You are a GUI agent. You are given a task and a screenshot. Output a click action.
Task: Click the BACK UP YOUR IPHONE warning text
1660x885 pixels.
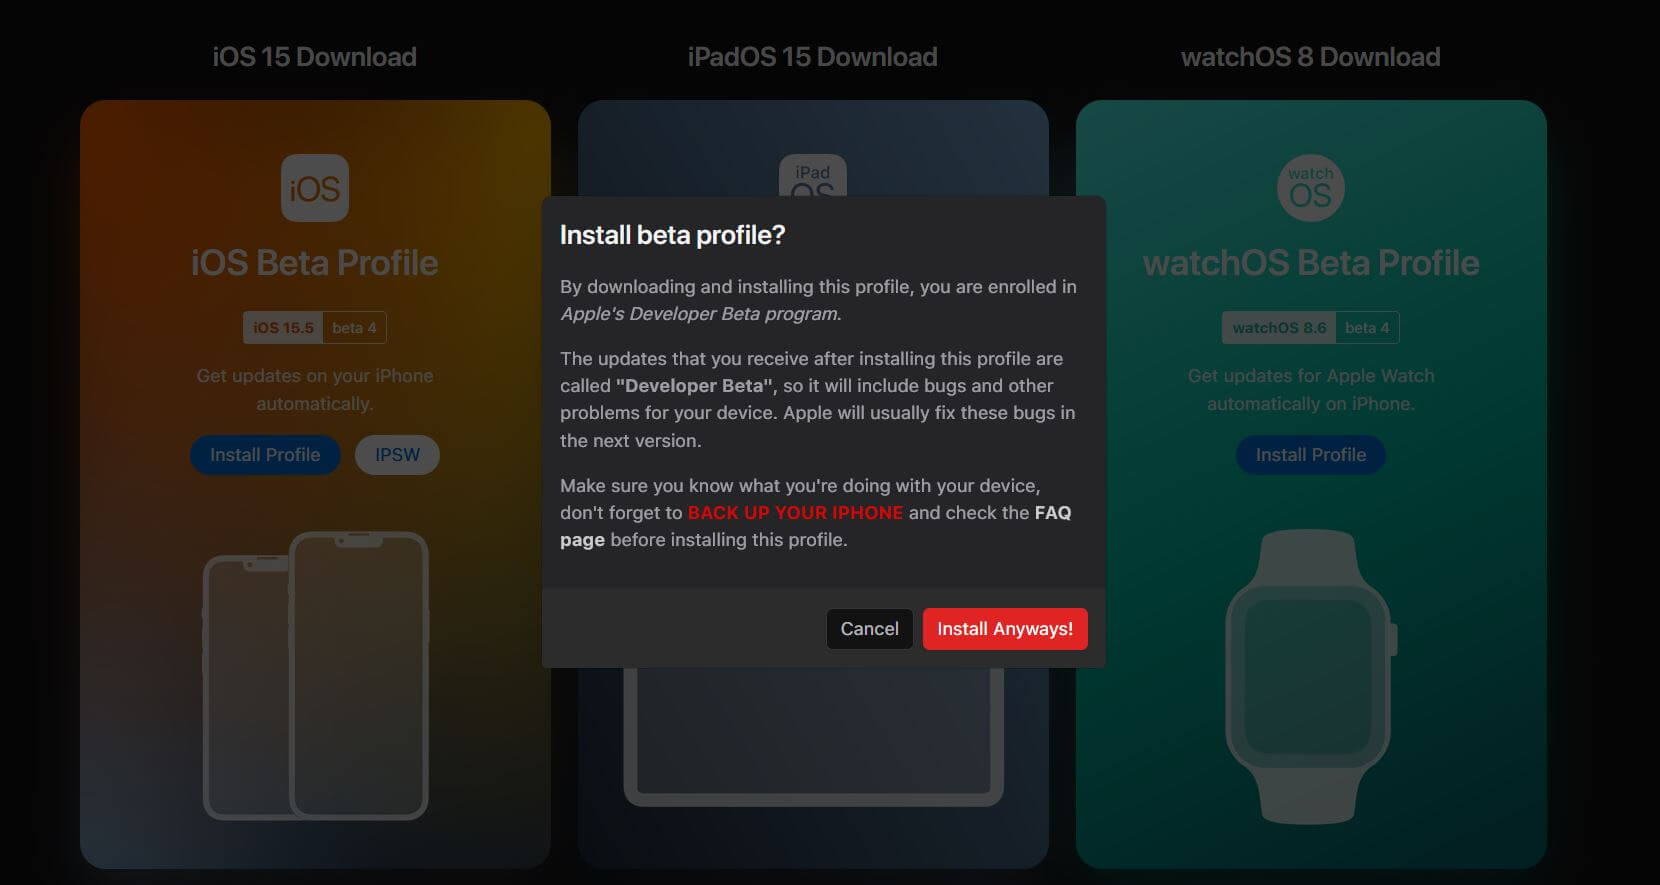pyautogui.click(x=795, y=513)
